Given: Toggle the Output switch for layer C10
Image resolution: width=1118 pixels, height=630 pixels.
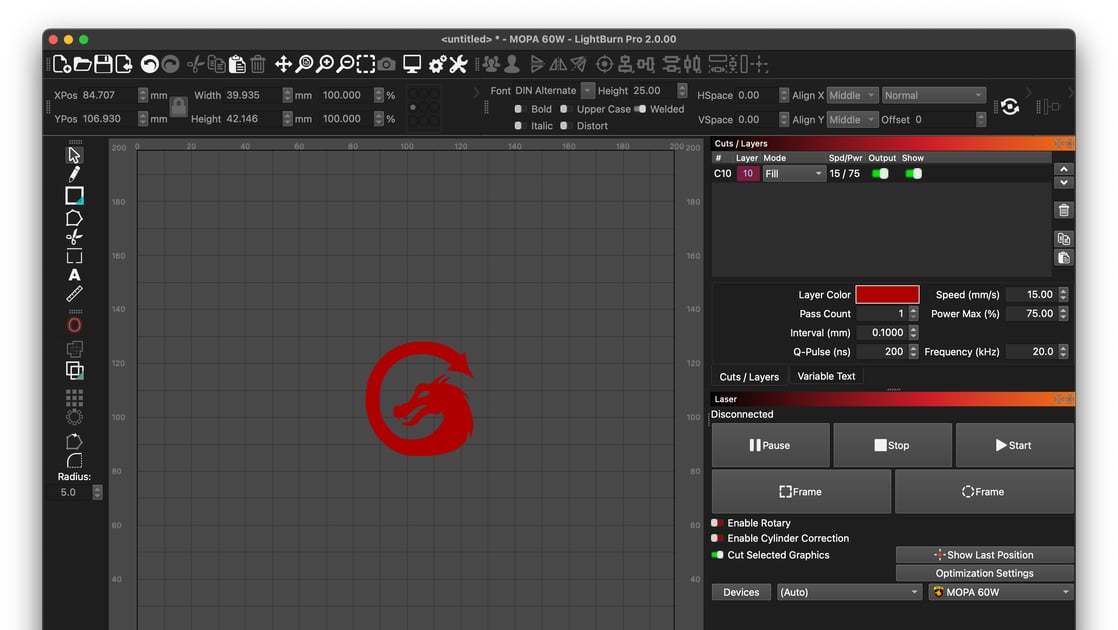Looking at the screenshot, I should [880, 172].
